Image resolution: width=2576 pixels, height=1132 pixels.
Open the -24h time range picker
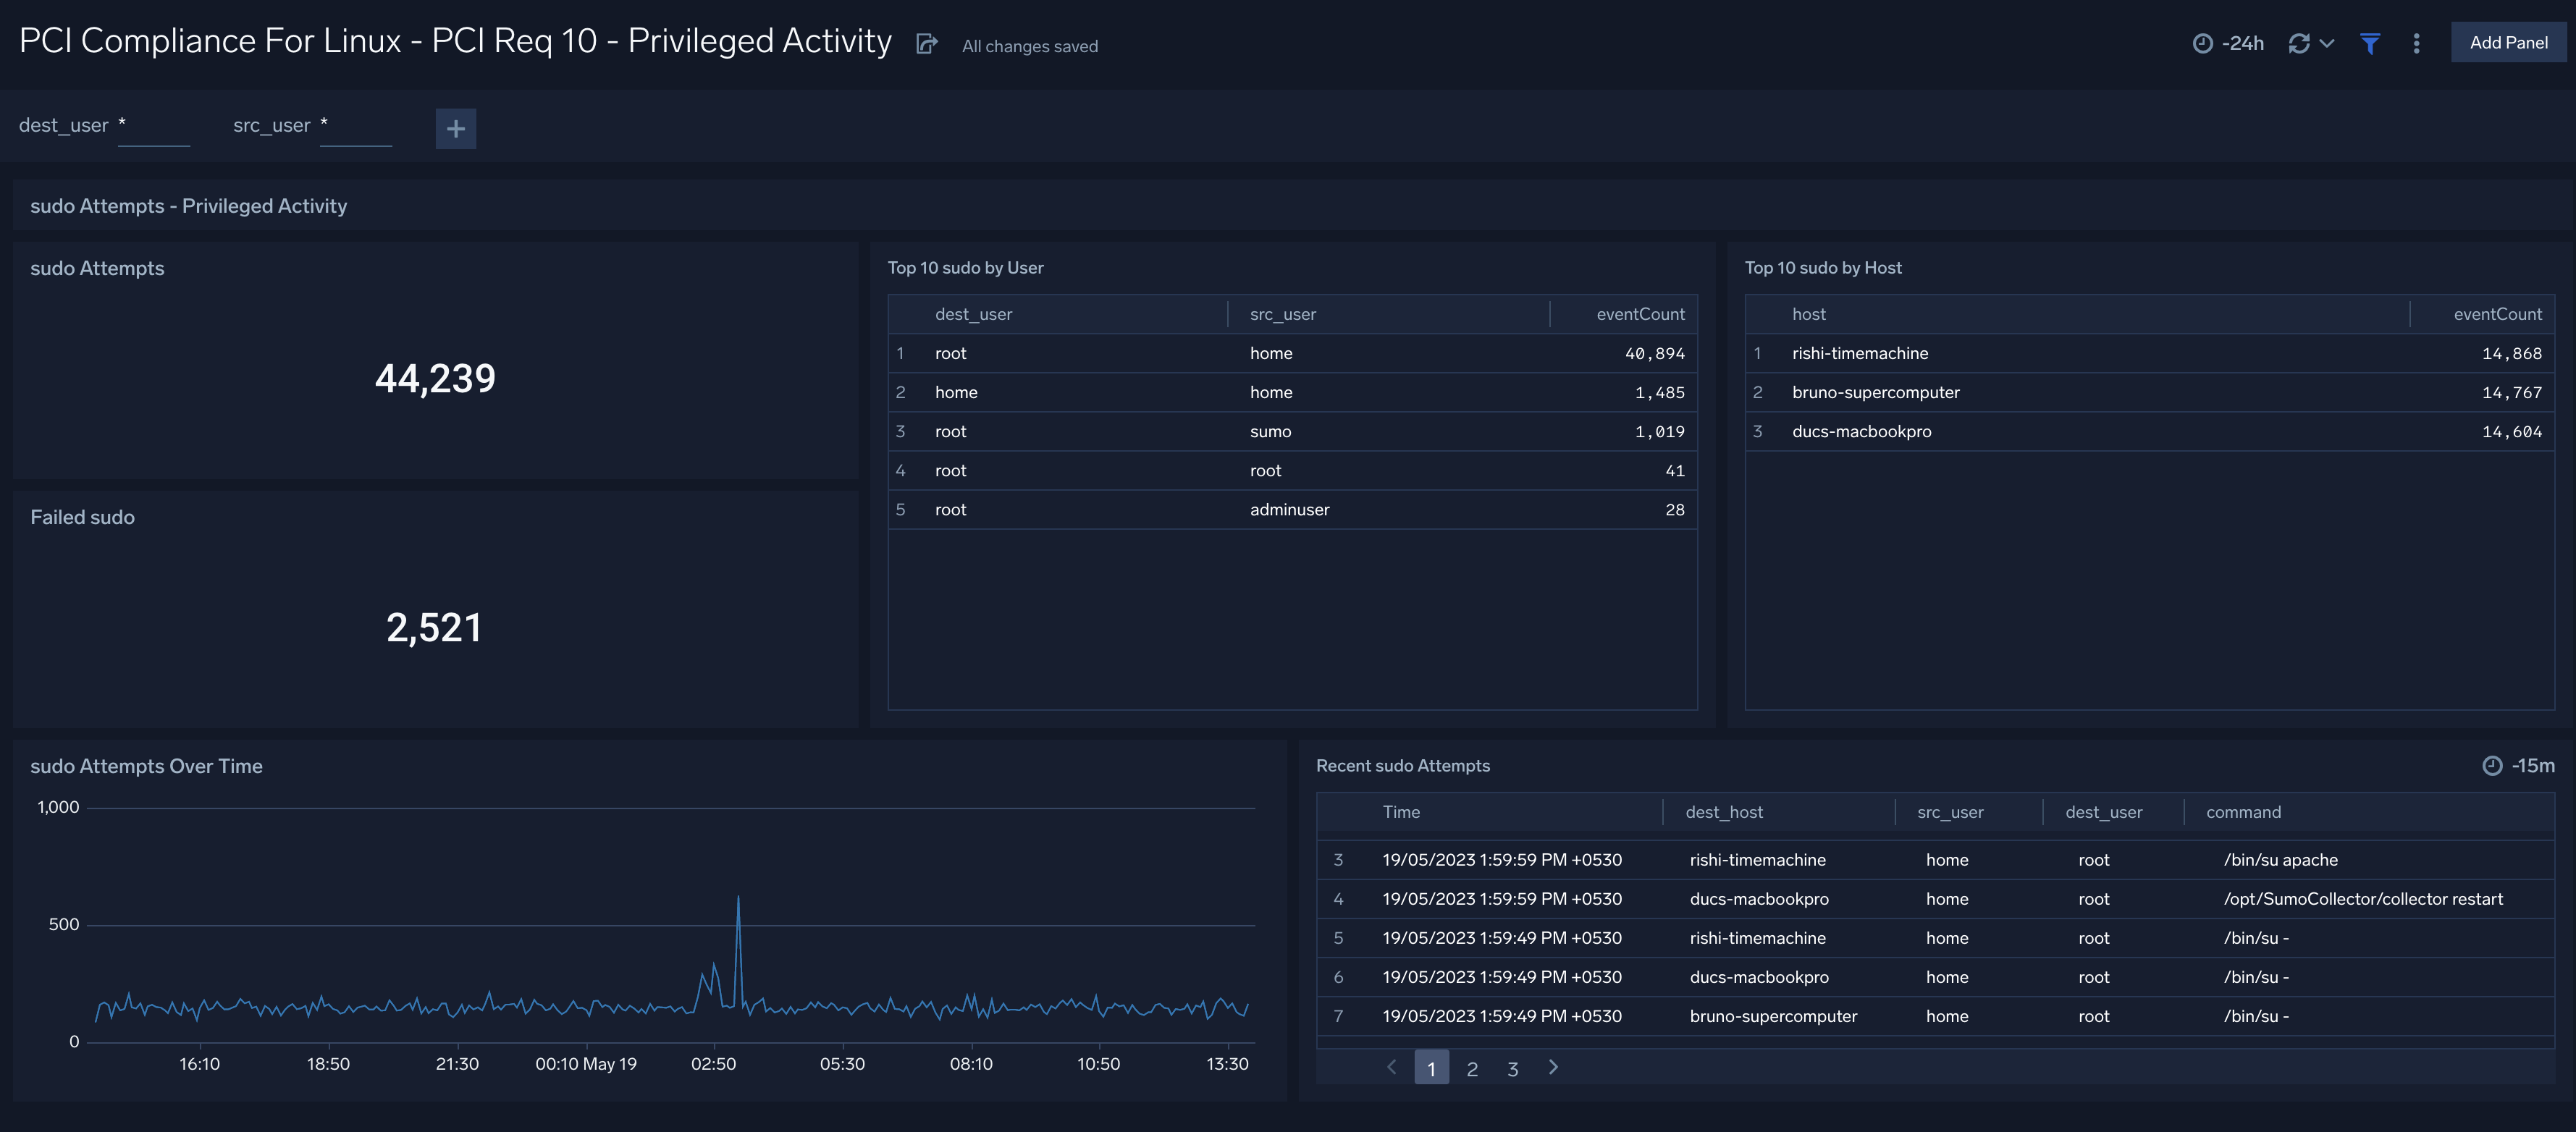pyautogui.click(x=2228, y=43)
